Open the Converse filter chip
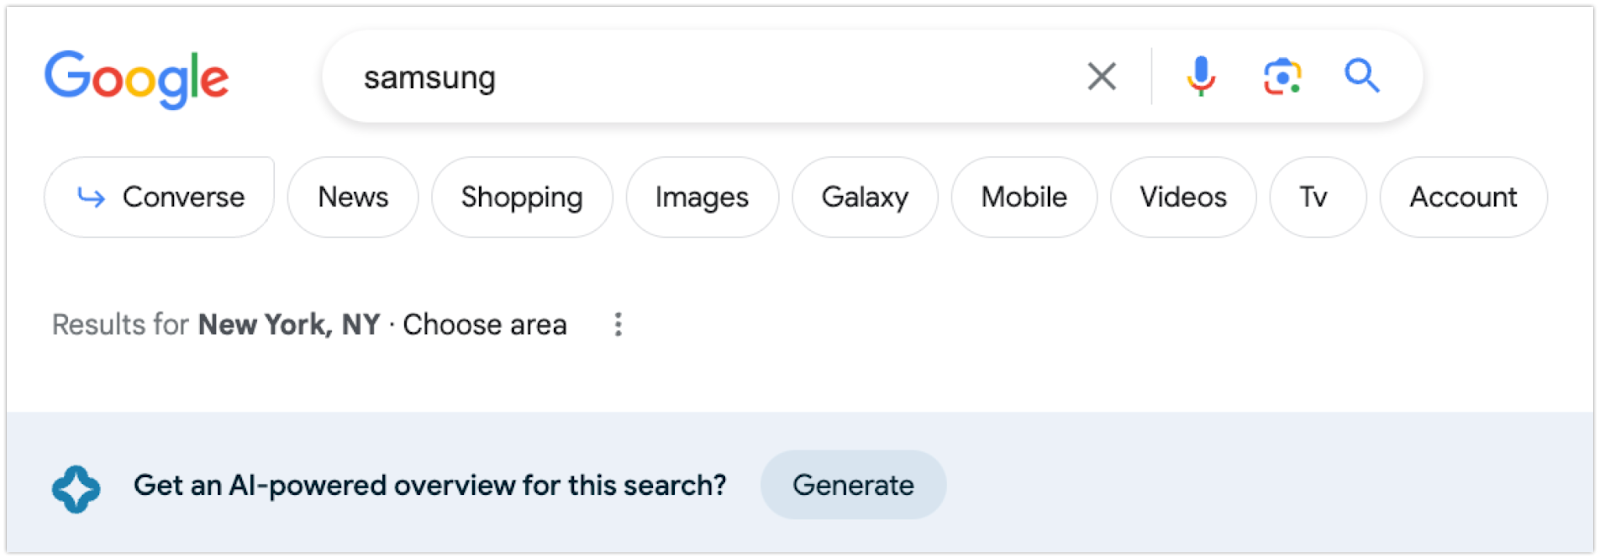Viewport: 1600px width, 559px height. [159, 197]
